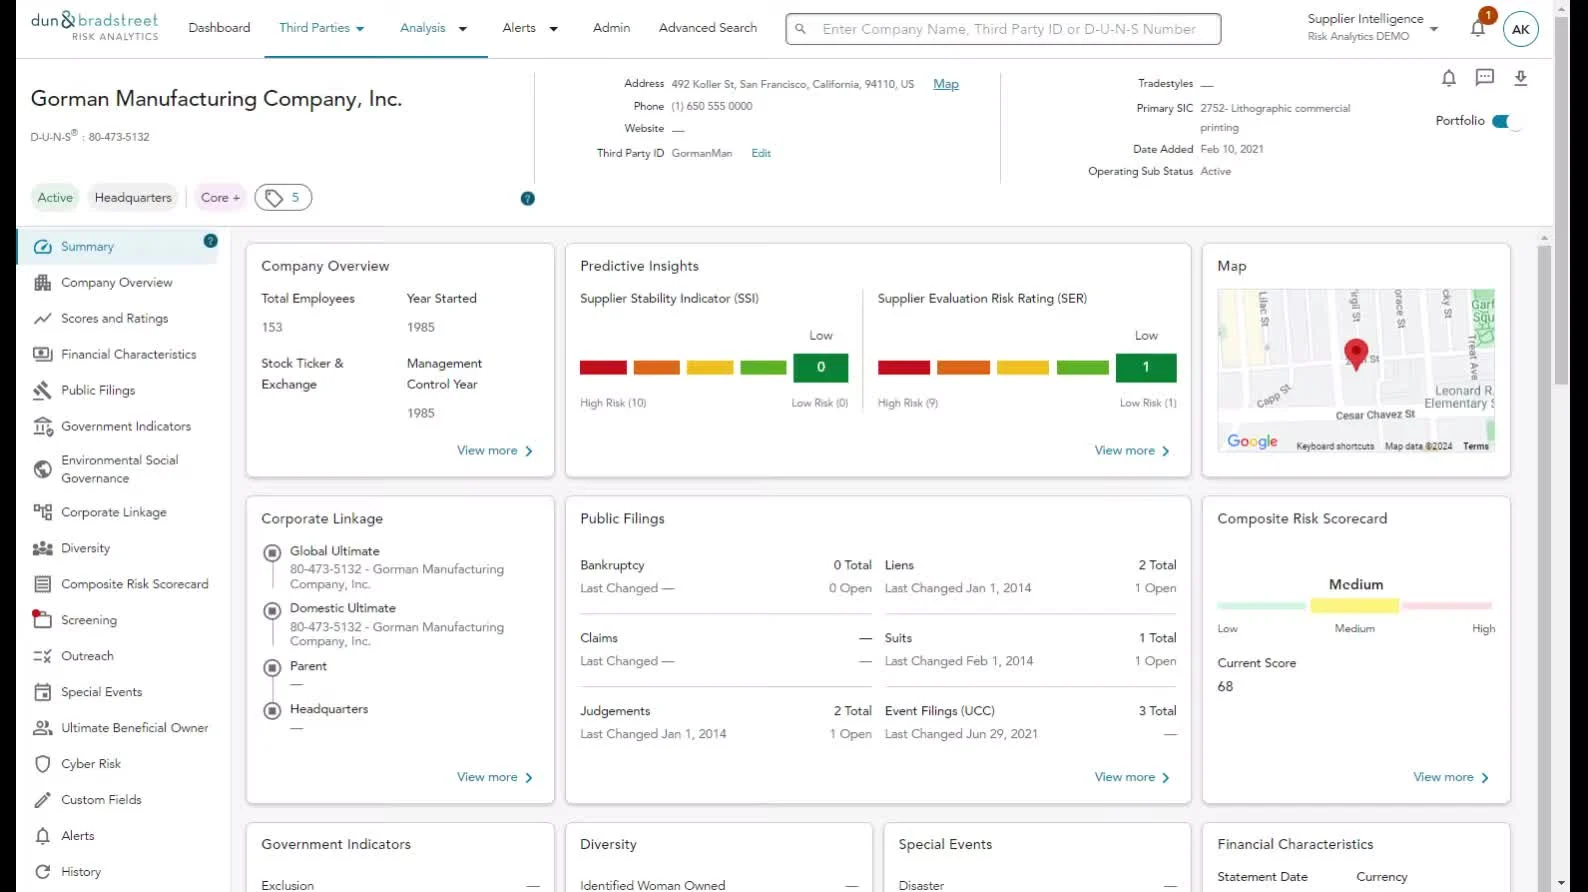Viewport: 1588px width, 892px height.
Task: Open Diversity people icon in sidebar
Action: tap(42, 549)
